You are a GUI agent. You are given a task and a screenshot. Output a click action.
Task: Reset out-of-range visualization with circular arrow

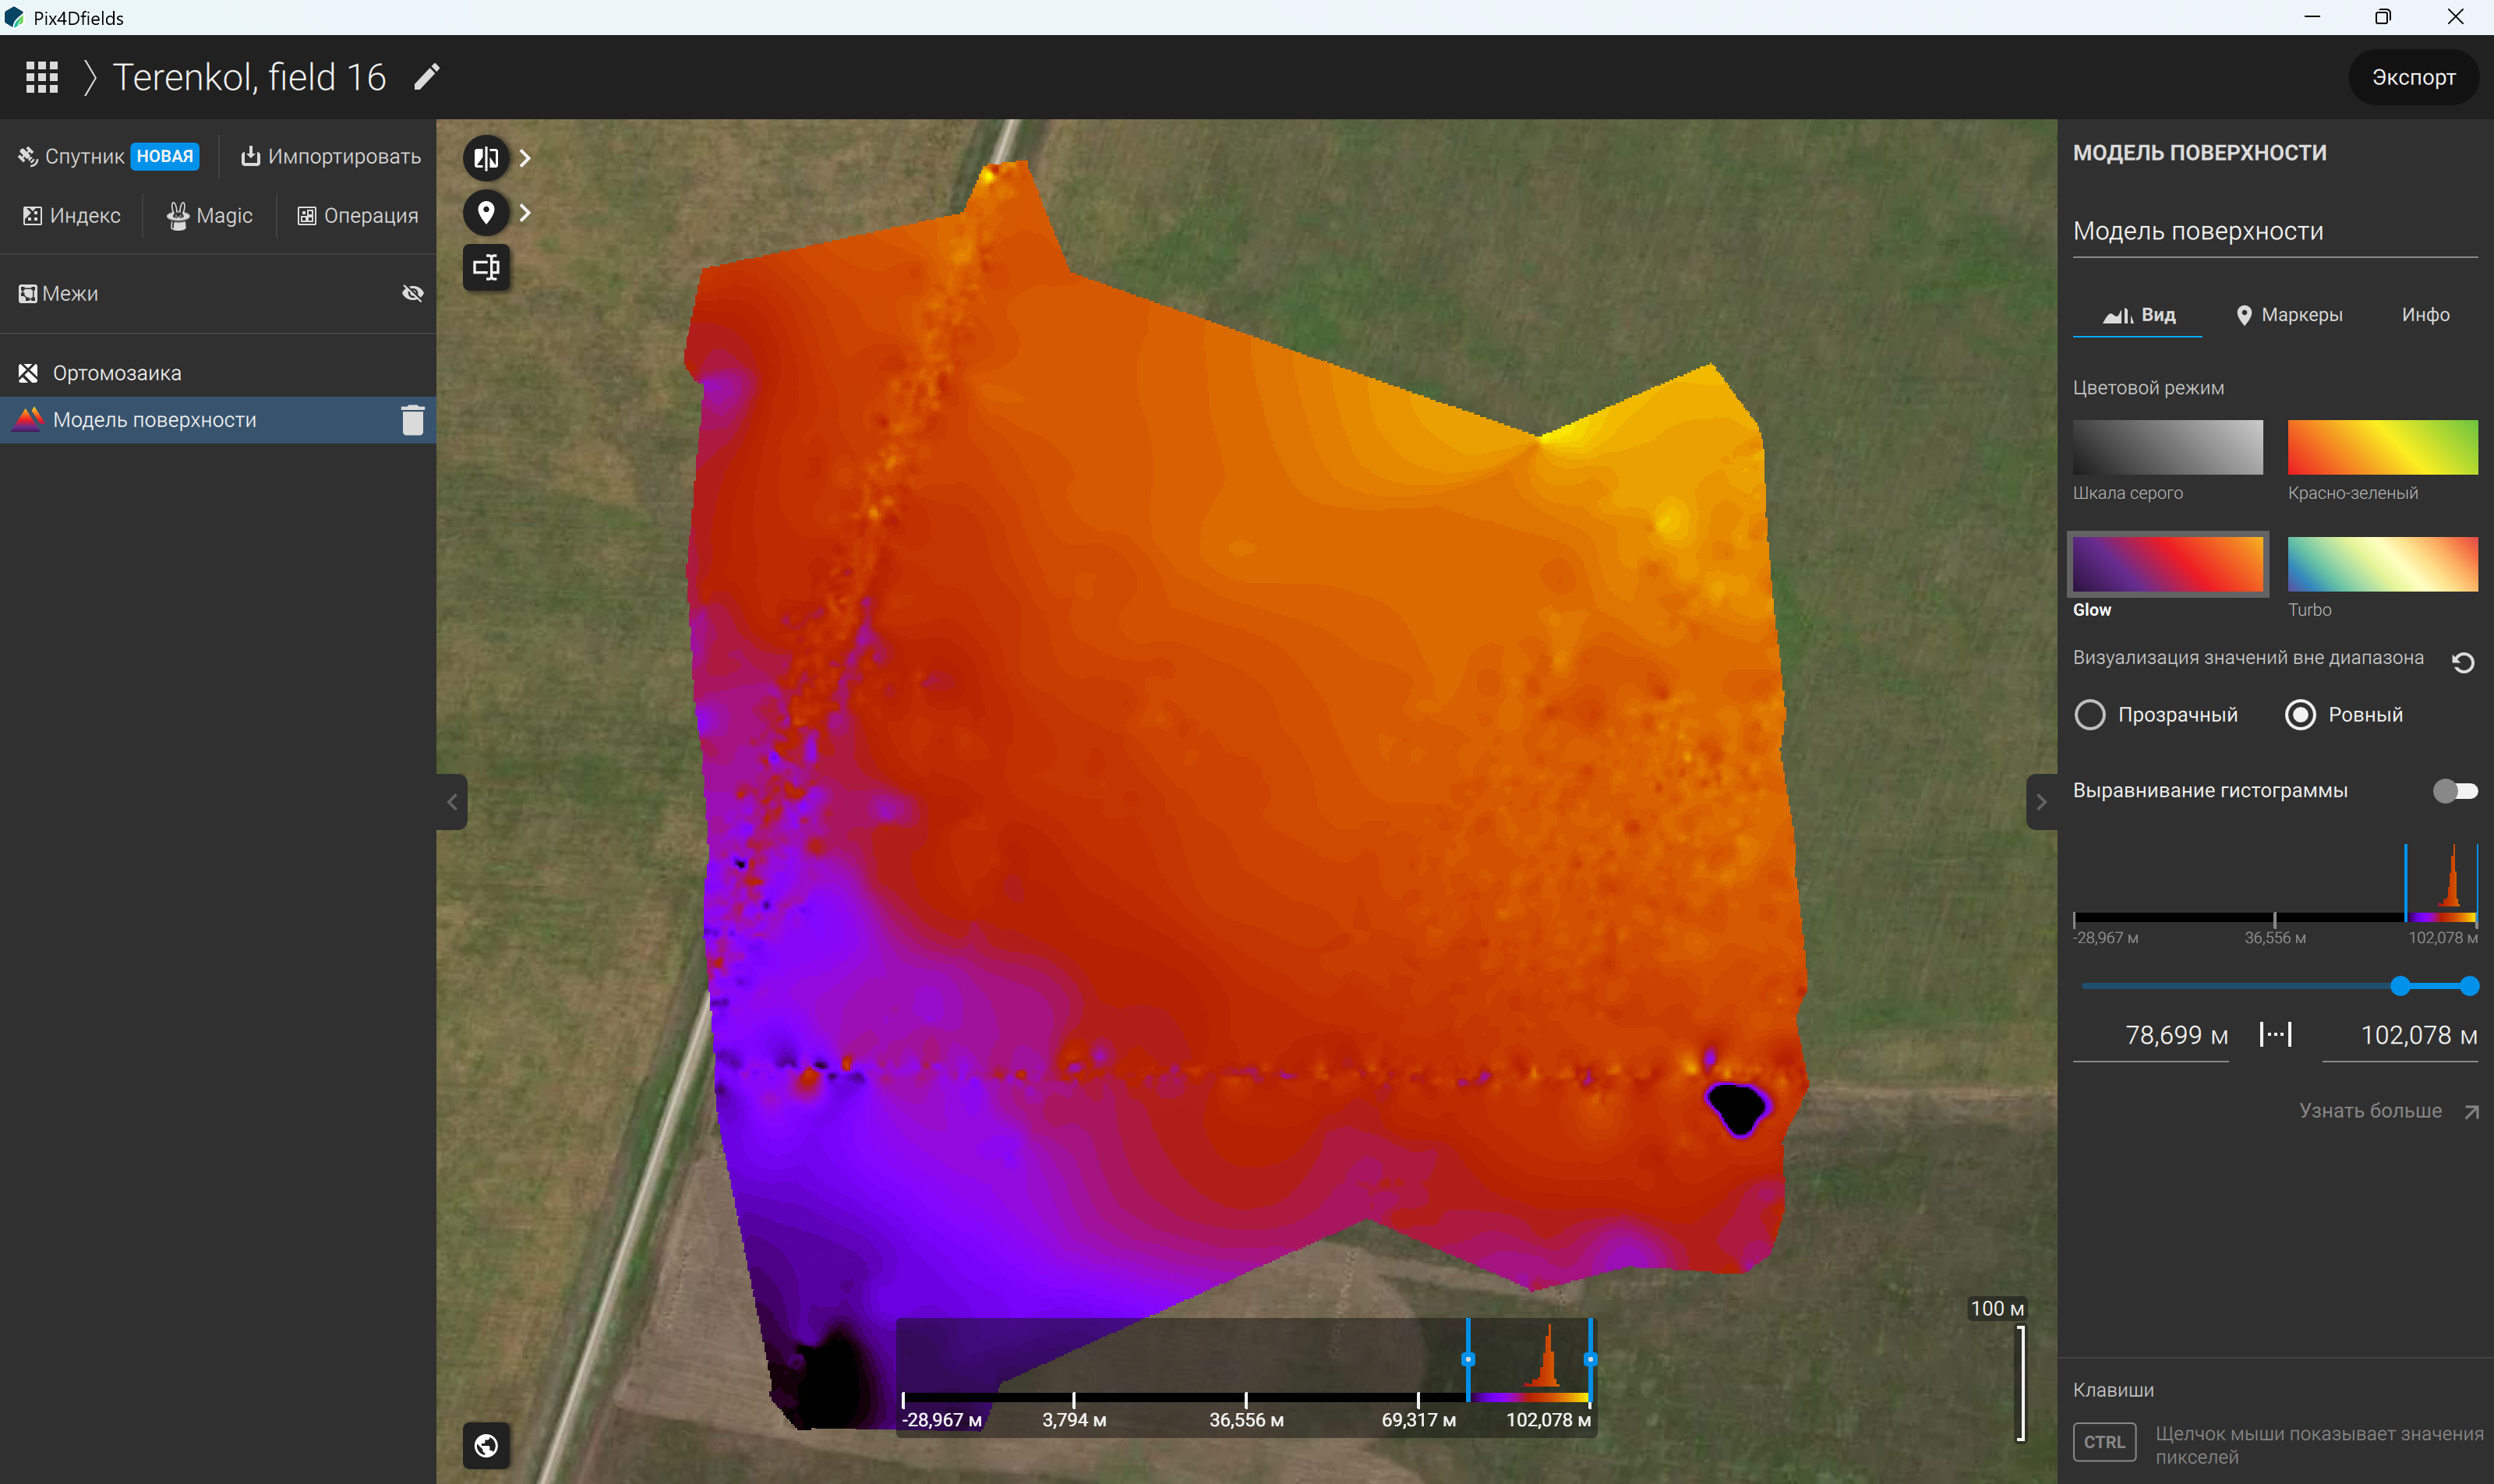click(x=2463, y=662)
